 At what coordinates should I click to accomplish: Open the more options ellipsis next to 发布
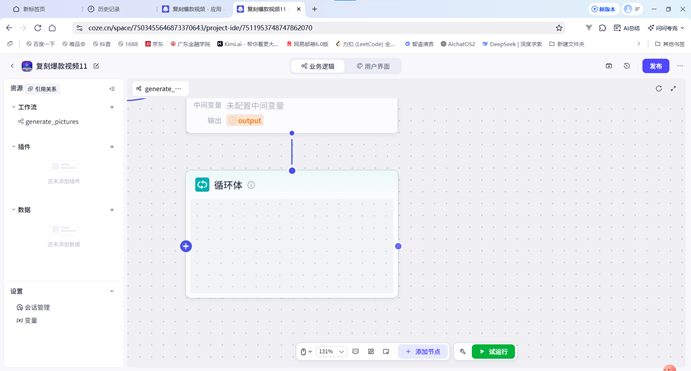[680, 66]
